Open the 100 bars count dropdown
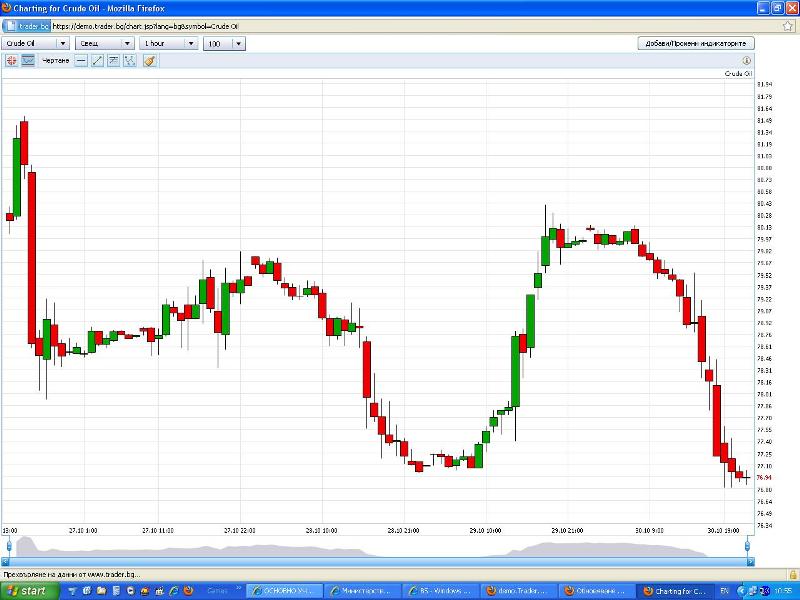This screenshot has height=600, width=800. point(225,43)
